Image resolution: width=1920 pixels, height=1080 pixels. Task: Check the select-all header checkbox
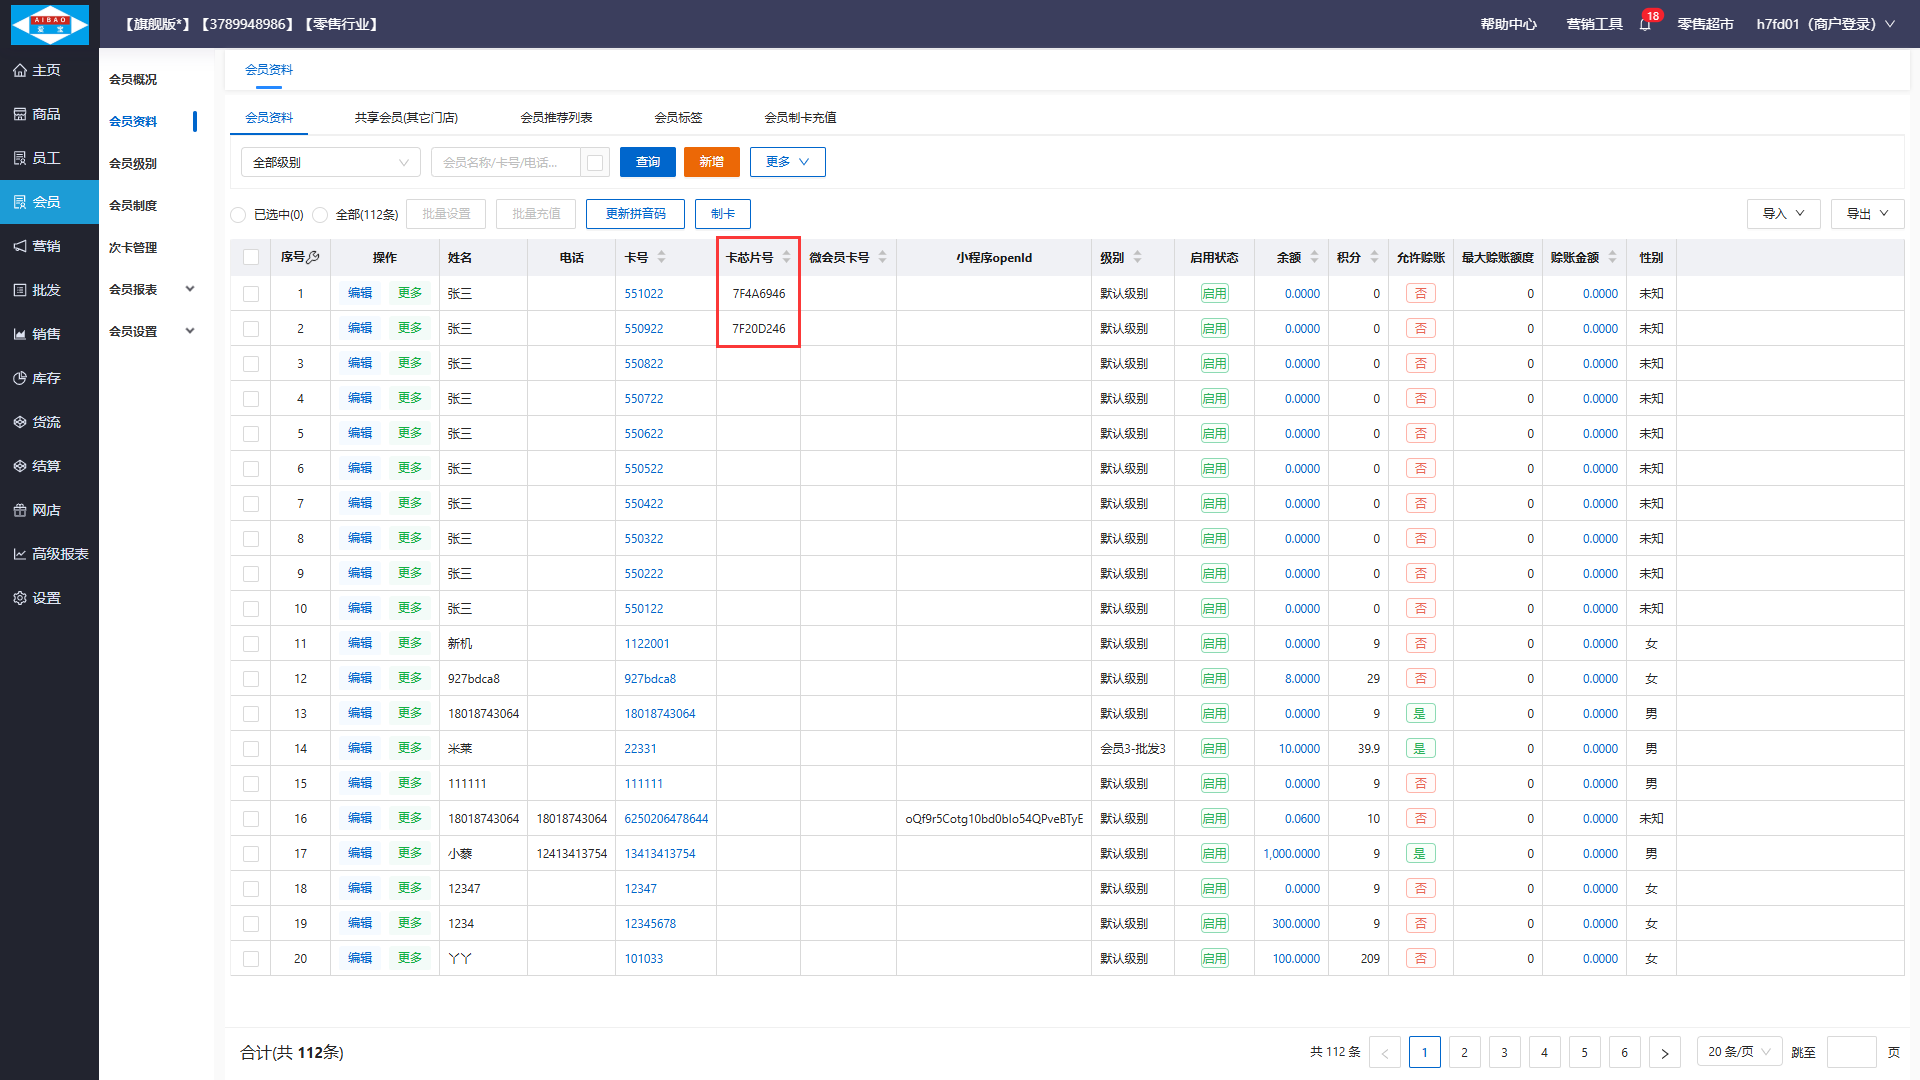pos(251,258)
